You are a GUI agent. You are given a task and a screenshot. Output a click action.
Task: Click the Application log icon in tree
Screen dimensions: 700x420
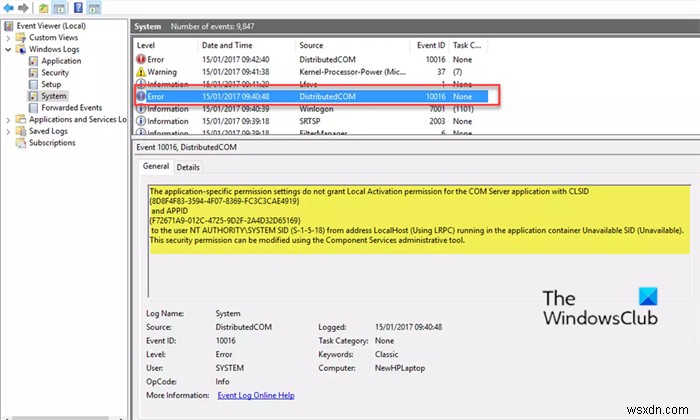33,61
